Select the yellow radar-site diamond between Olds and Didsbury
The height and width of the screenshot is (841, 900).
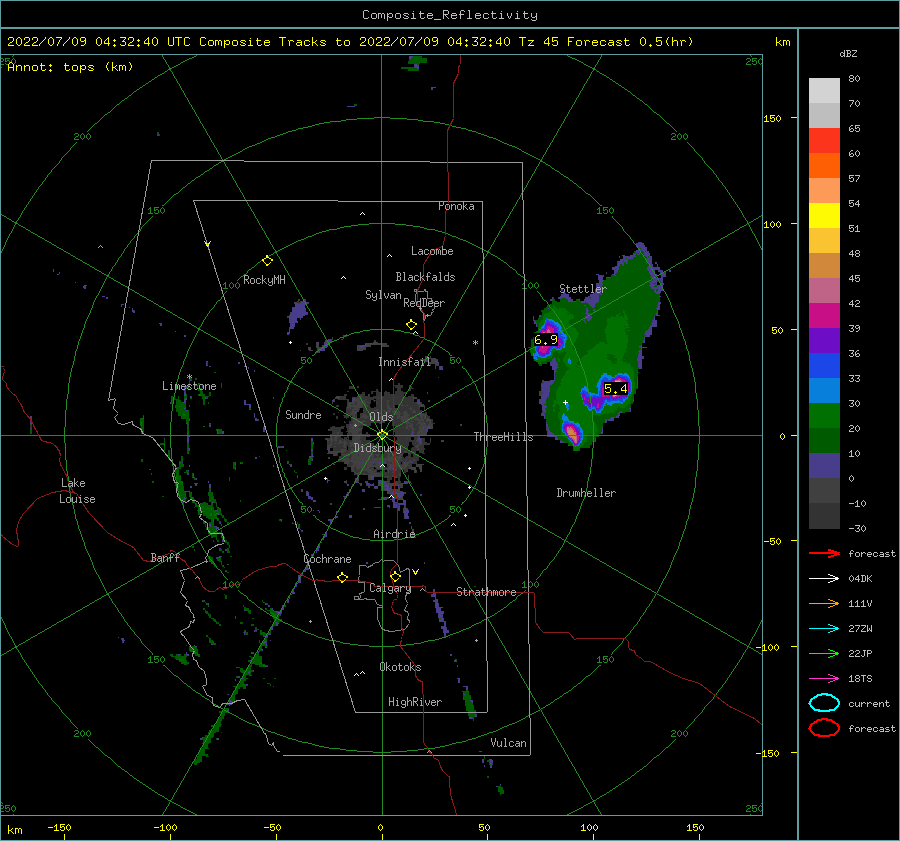coord(382,435)
